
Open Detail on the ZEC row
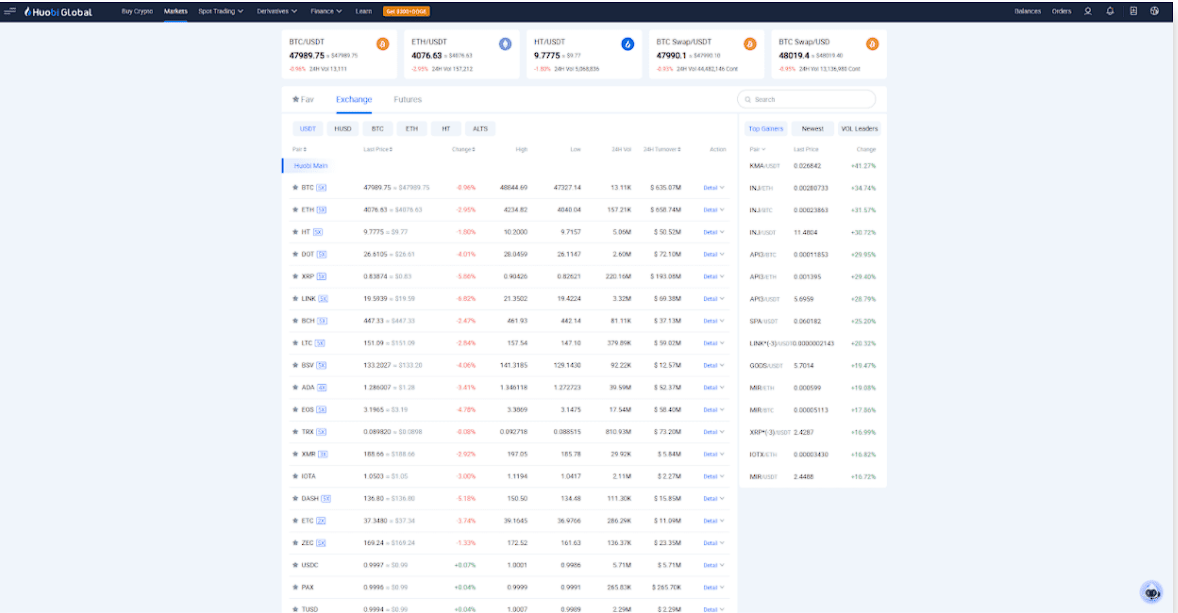pyautogui.click(x=714, y=542)
